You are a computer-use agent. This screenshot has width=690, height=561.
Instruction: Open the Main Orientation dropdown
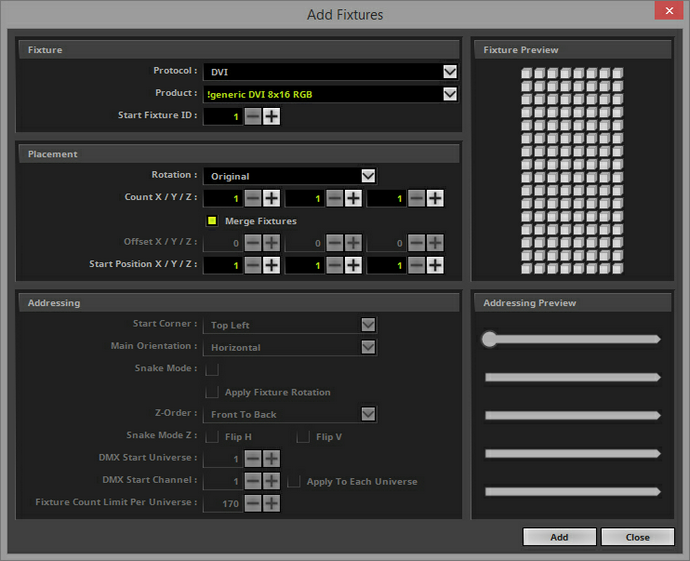[368, 347]
